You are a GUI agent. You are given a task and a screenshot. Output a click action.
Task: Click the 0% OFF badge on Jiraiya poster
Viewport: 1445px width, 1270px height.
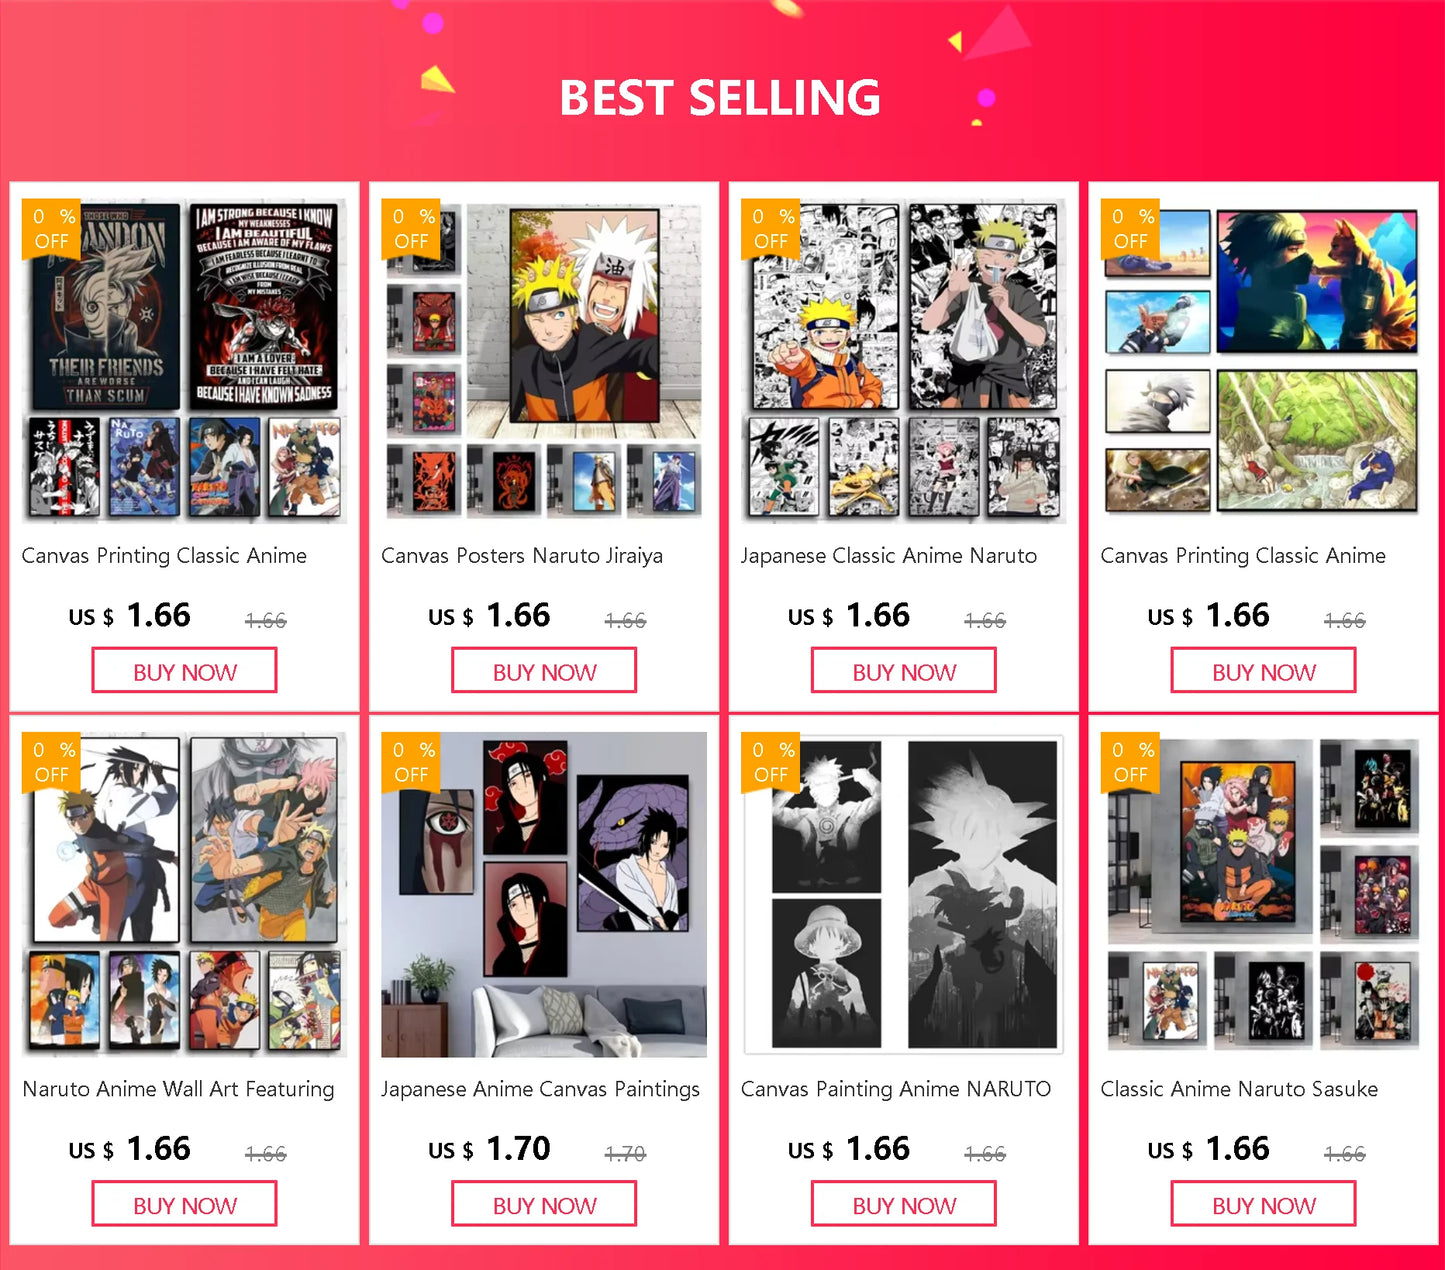pyautogui.click(x=411, y=229)
